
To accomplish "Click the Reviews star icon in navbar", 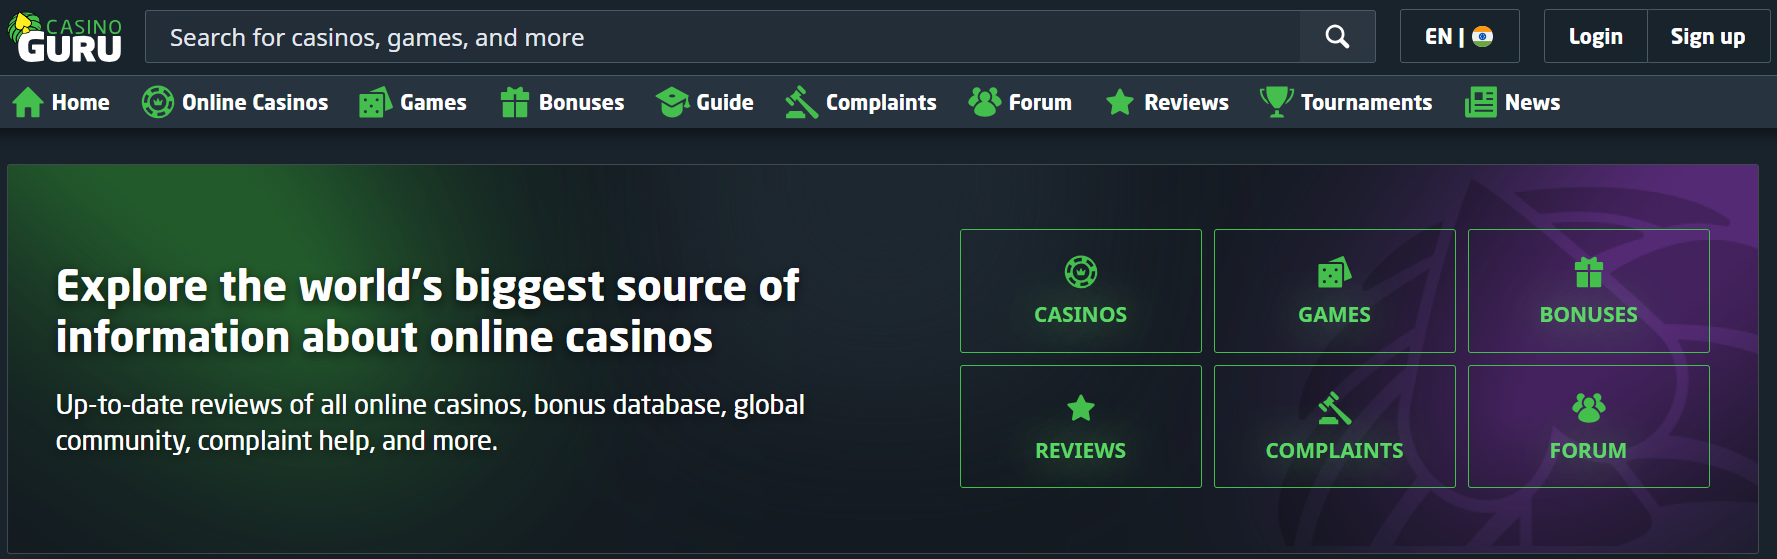I will 1120,102.
